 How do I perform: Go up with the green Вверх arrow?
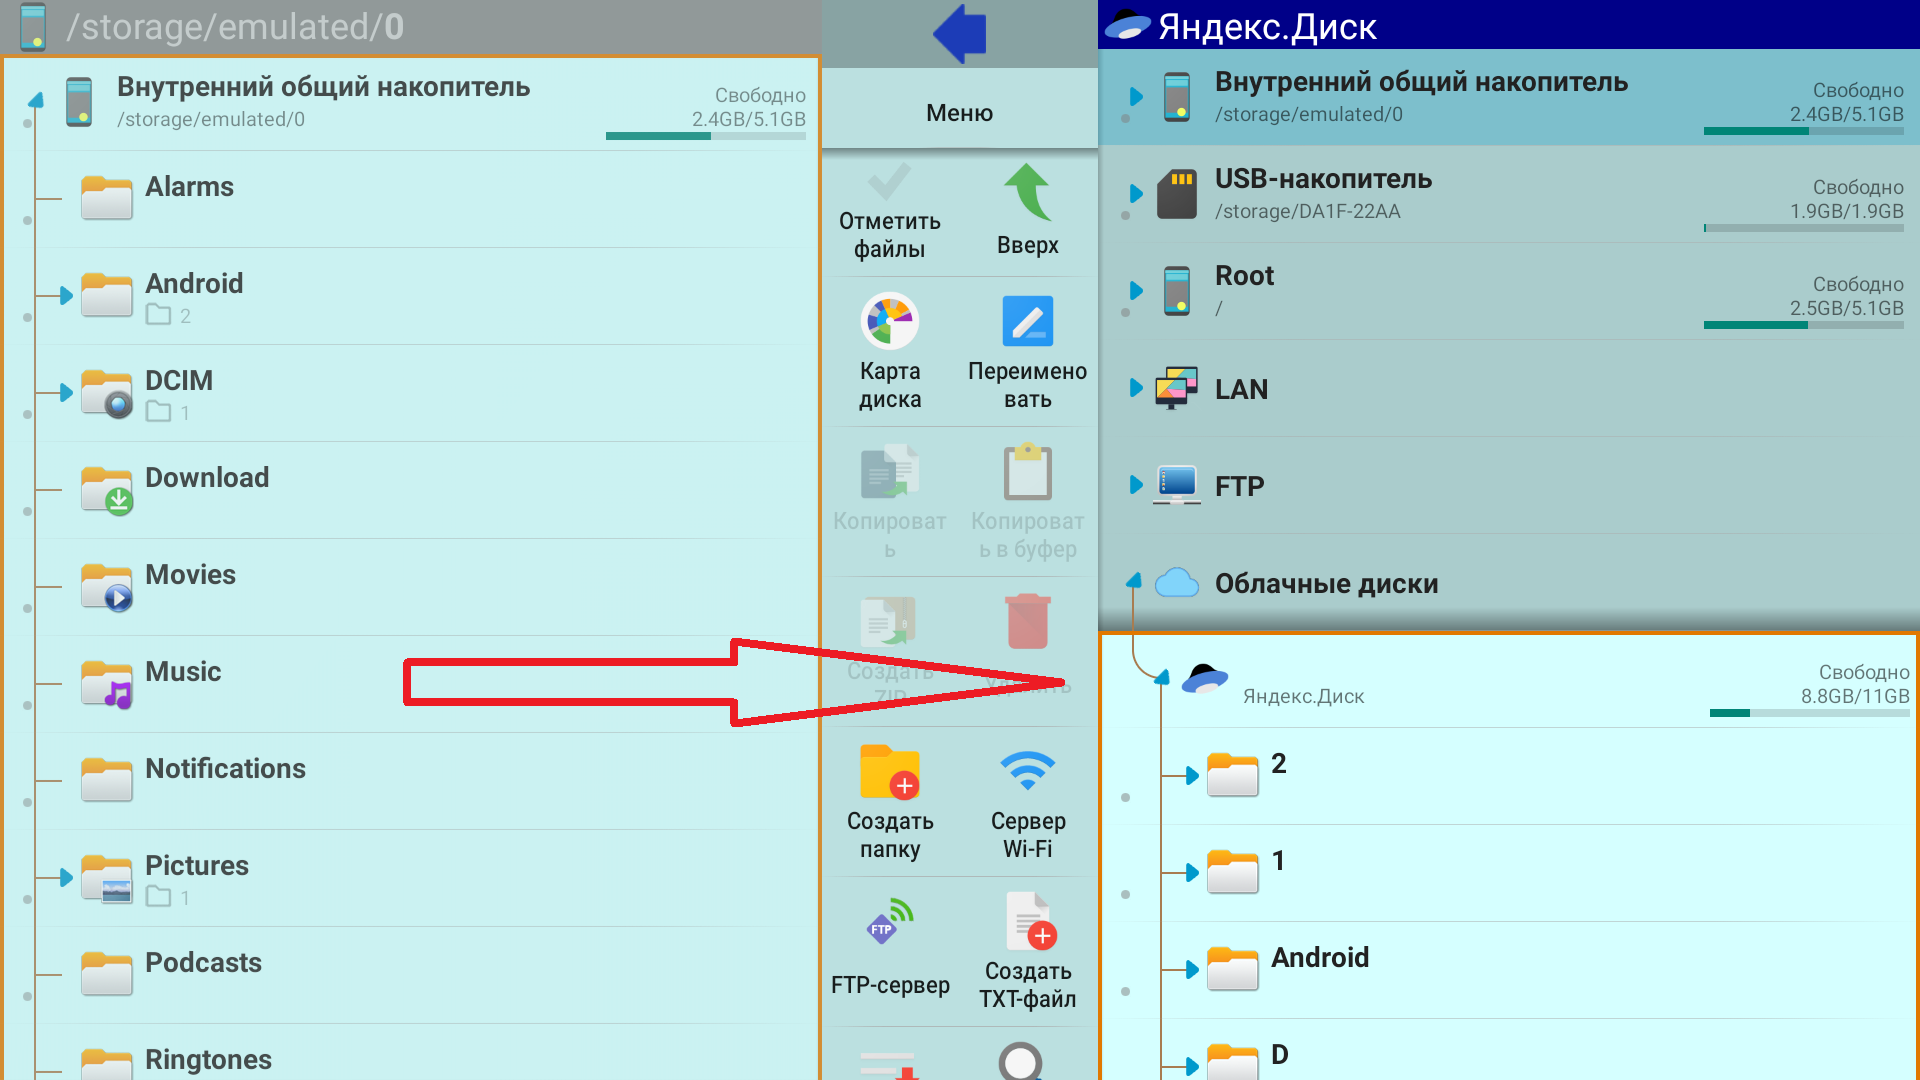pyautogui.click(x=1027, y=191)
